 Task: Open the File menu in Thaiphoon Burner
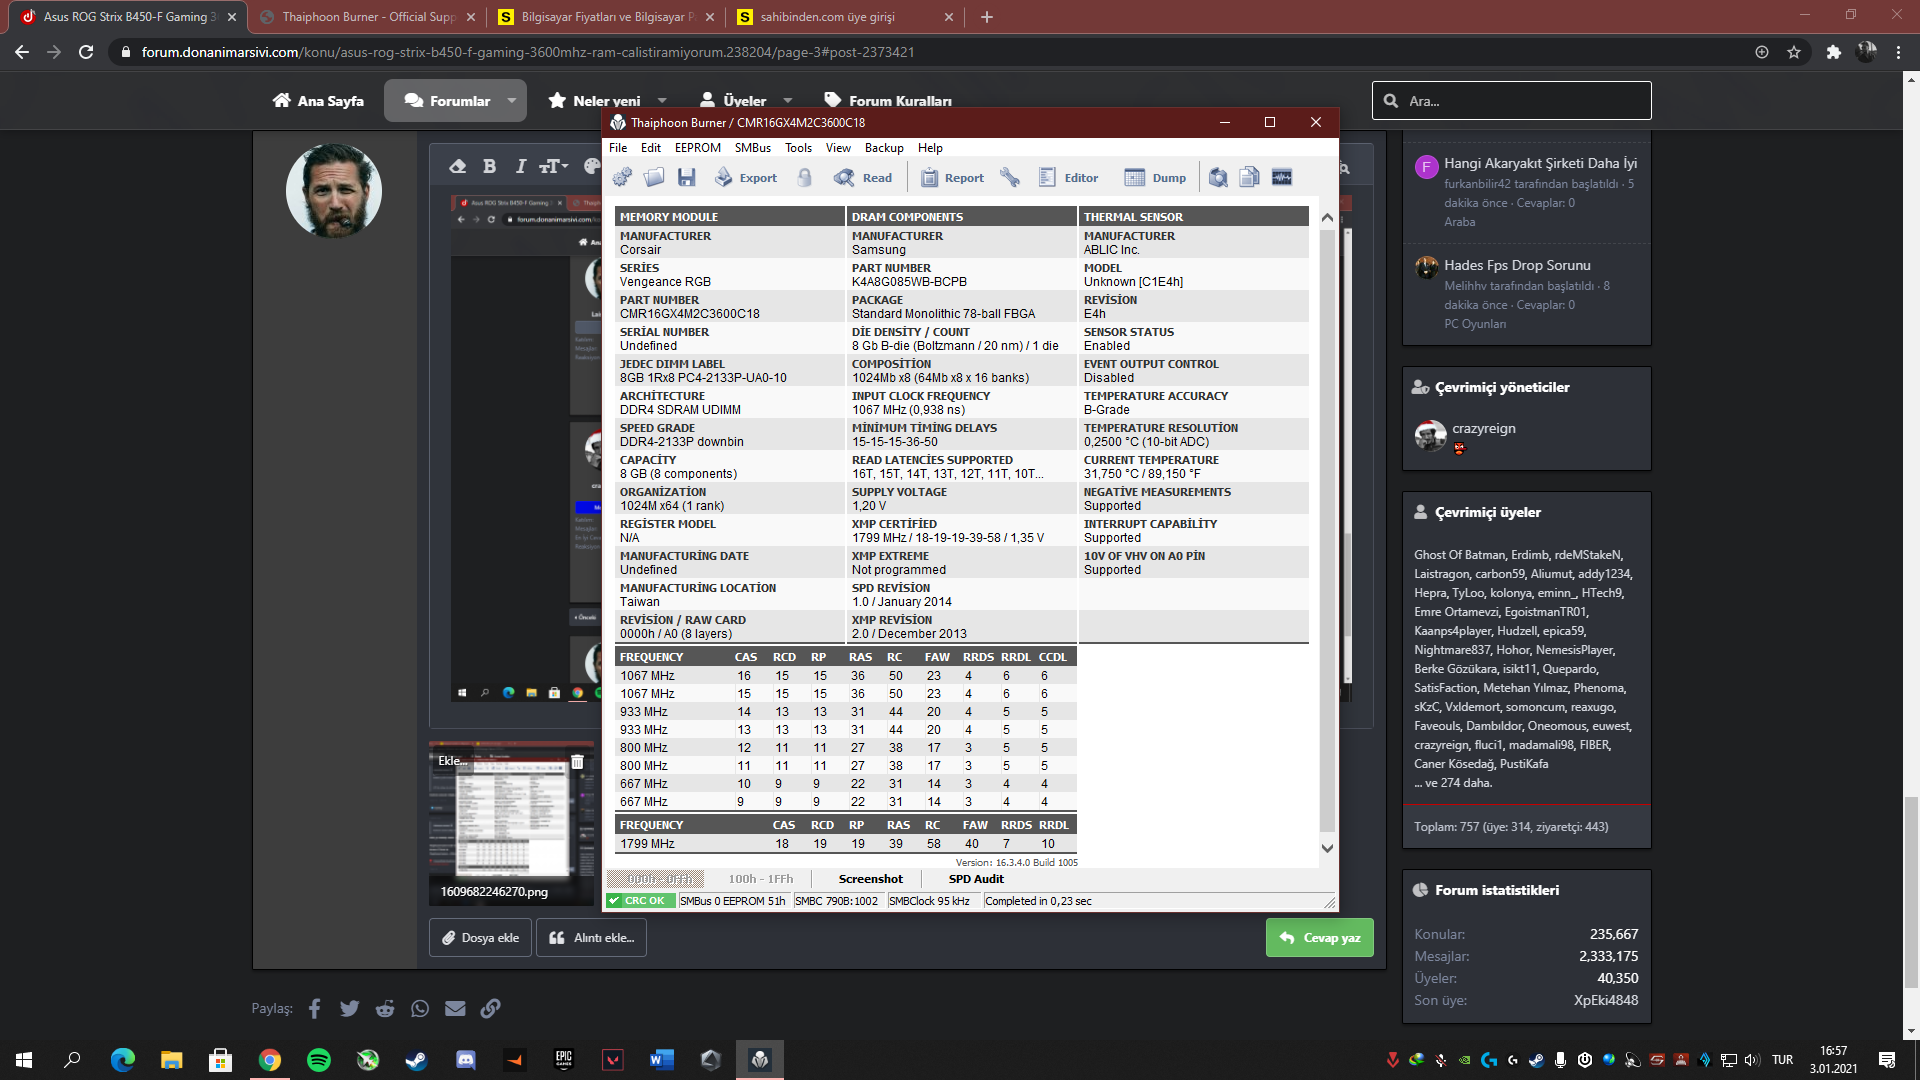click(x=618, y=148)
